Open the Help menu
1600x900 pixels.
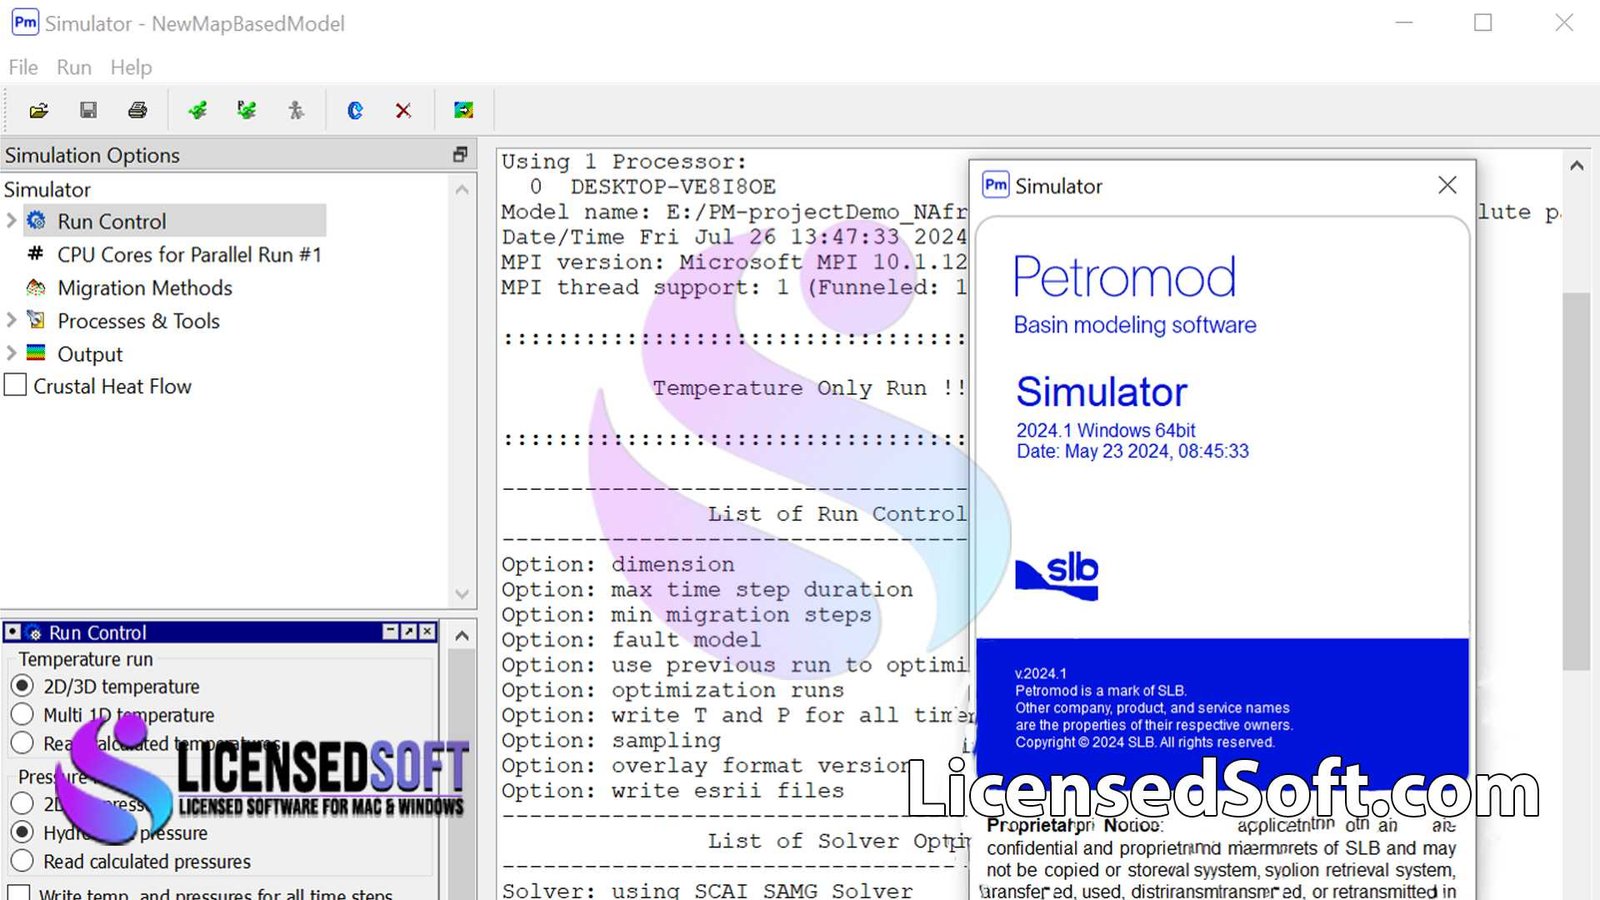(131, 67)
